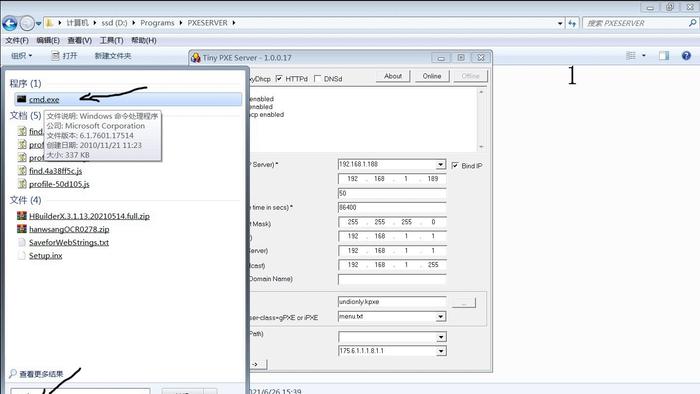Click the search magnifier icon in Explorer
Image resolution: width=700 pixels, height=394 pixels.
coord(692,23)
